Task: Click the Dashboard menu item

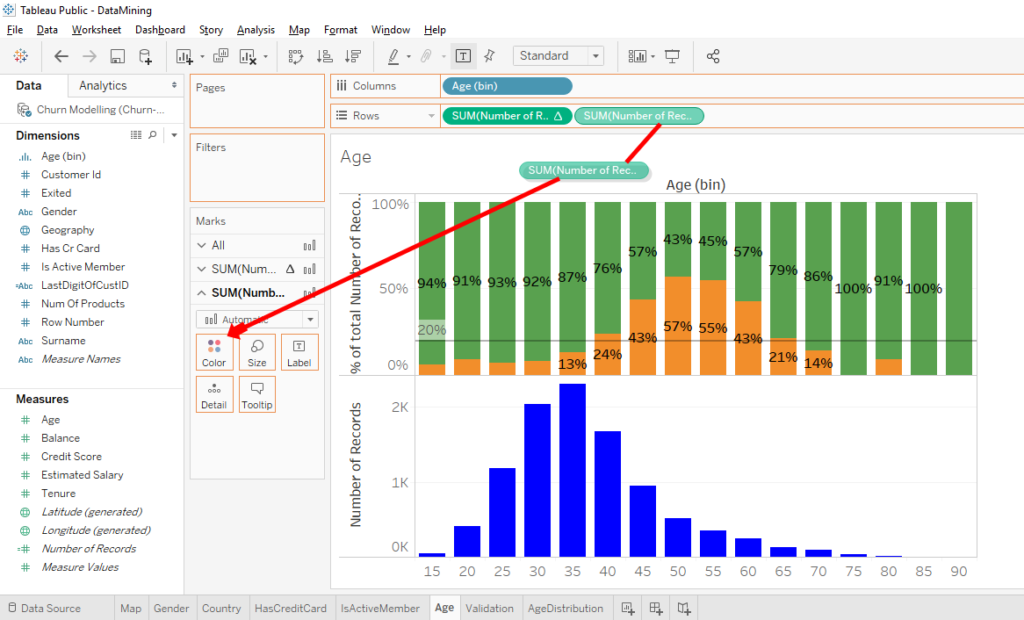Action: (x=160, y=30)
